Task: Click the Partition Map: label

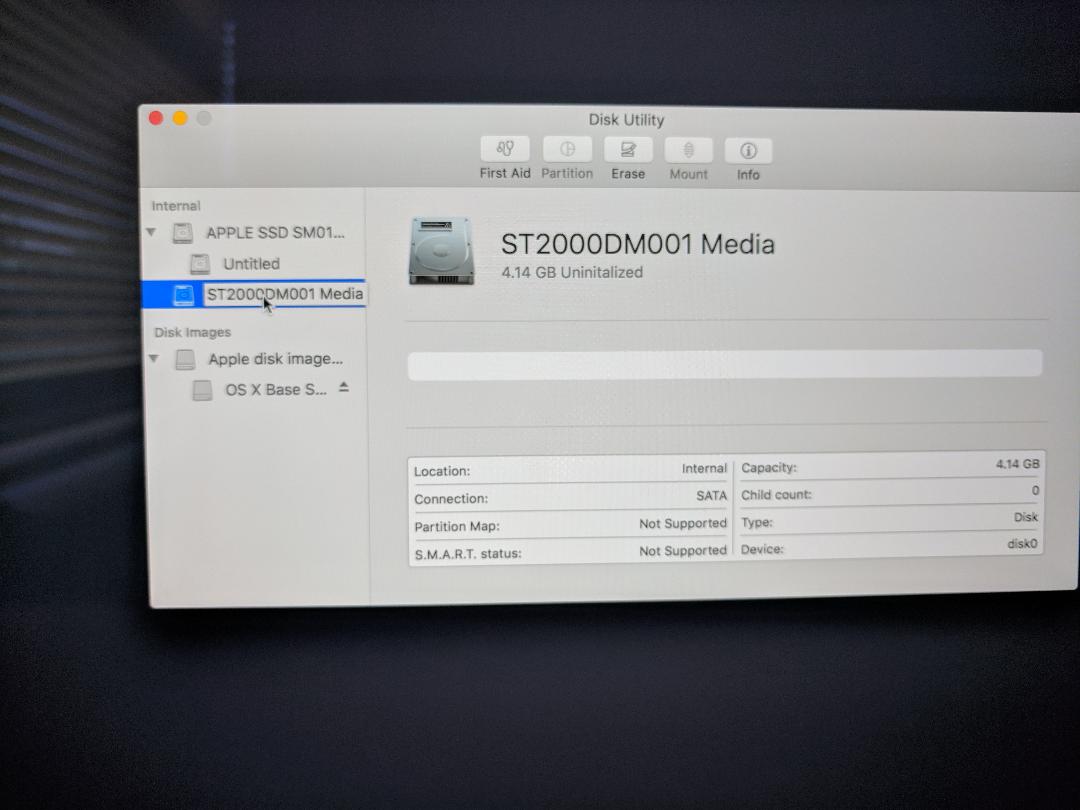Action: click(457, 527)
